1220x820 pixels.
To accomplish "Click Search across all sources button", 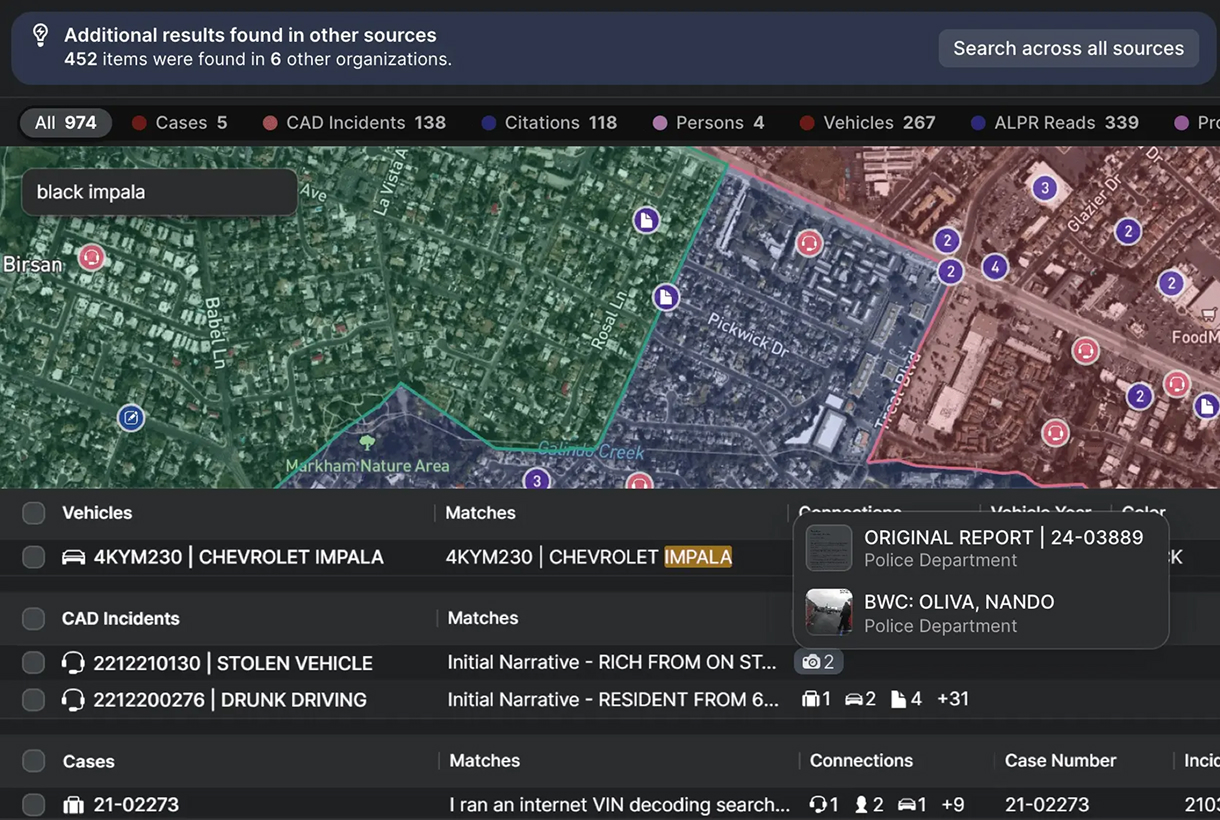I will click(1068, 48).
